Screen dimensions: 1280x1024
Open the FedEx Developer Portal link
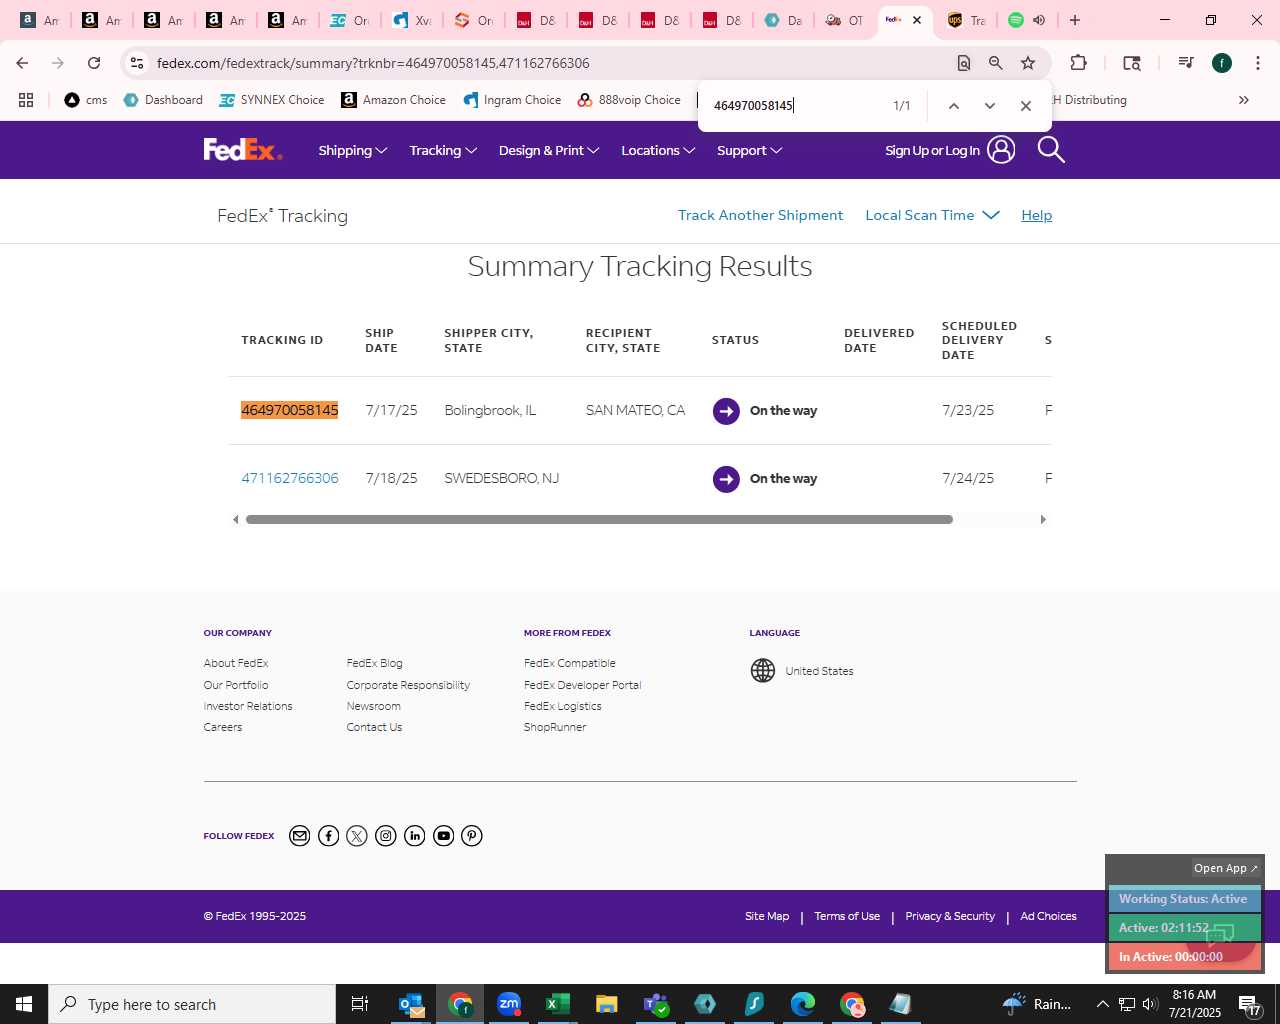click(x=582, y=685)
